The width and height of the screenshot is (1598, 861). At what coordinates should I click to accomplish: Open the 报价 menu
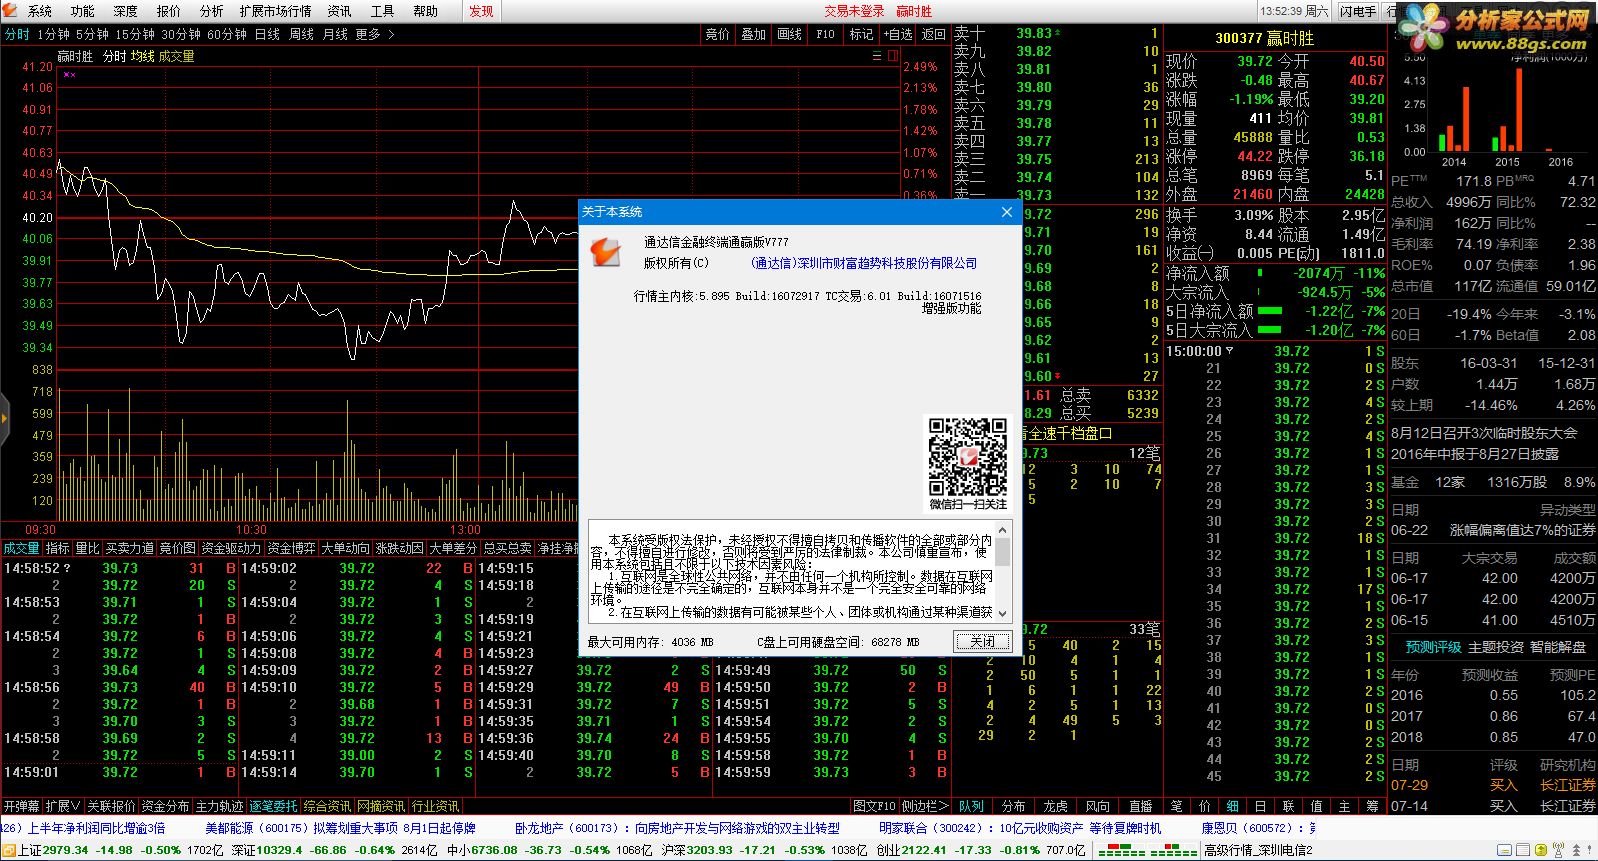(x=169, y=11)
